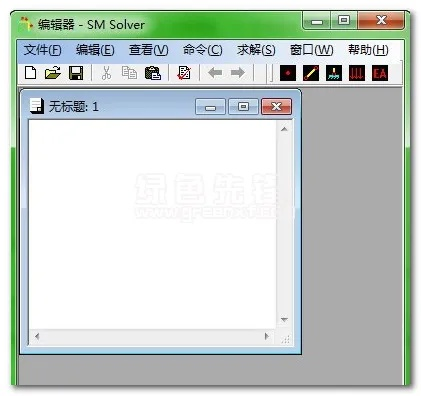Maximize the 无标题: 1 child window

point(243,107)
